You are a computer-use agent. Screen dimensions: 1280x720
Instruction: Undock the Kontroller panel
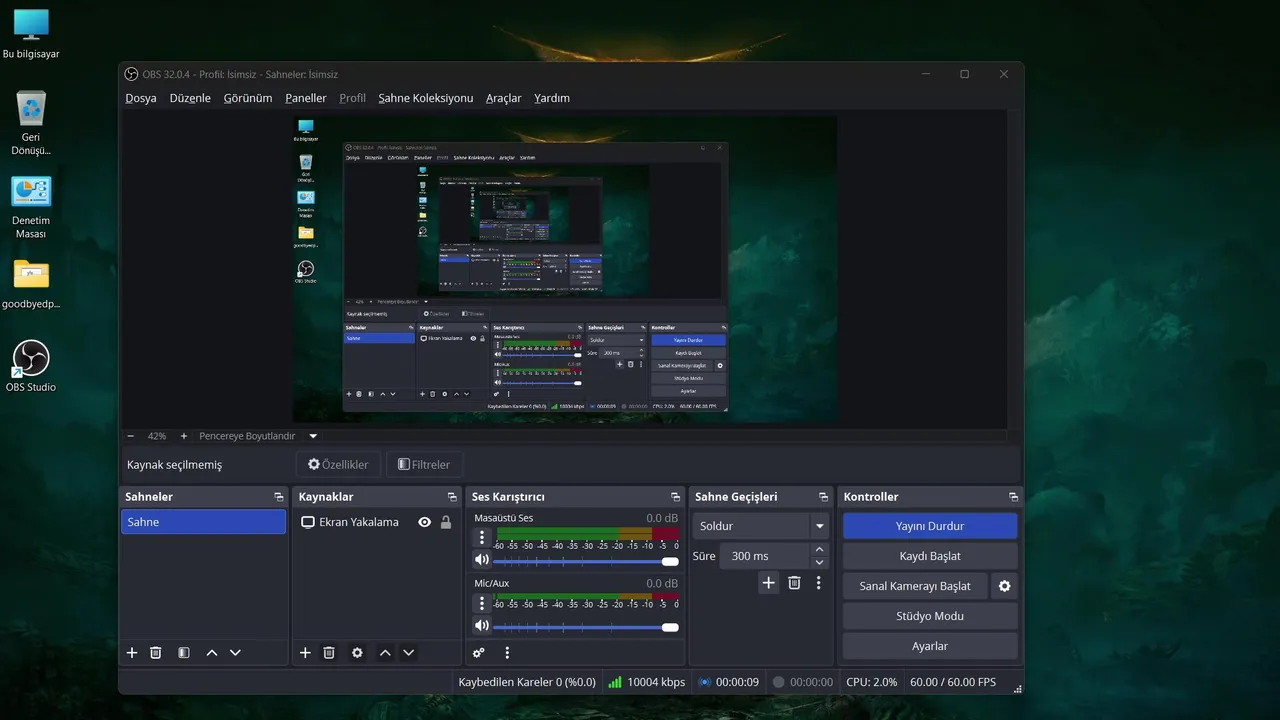[1013, 497]
